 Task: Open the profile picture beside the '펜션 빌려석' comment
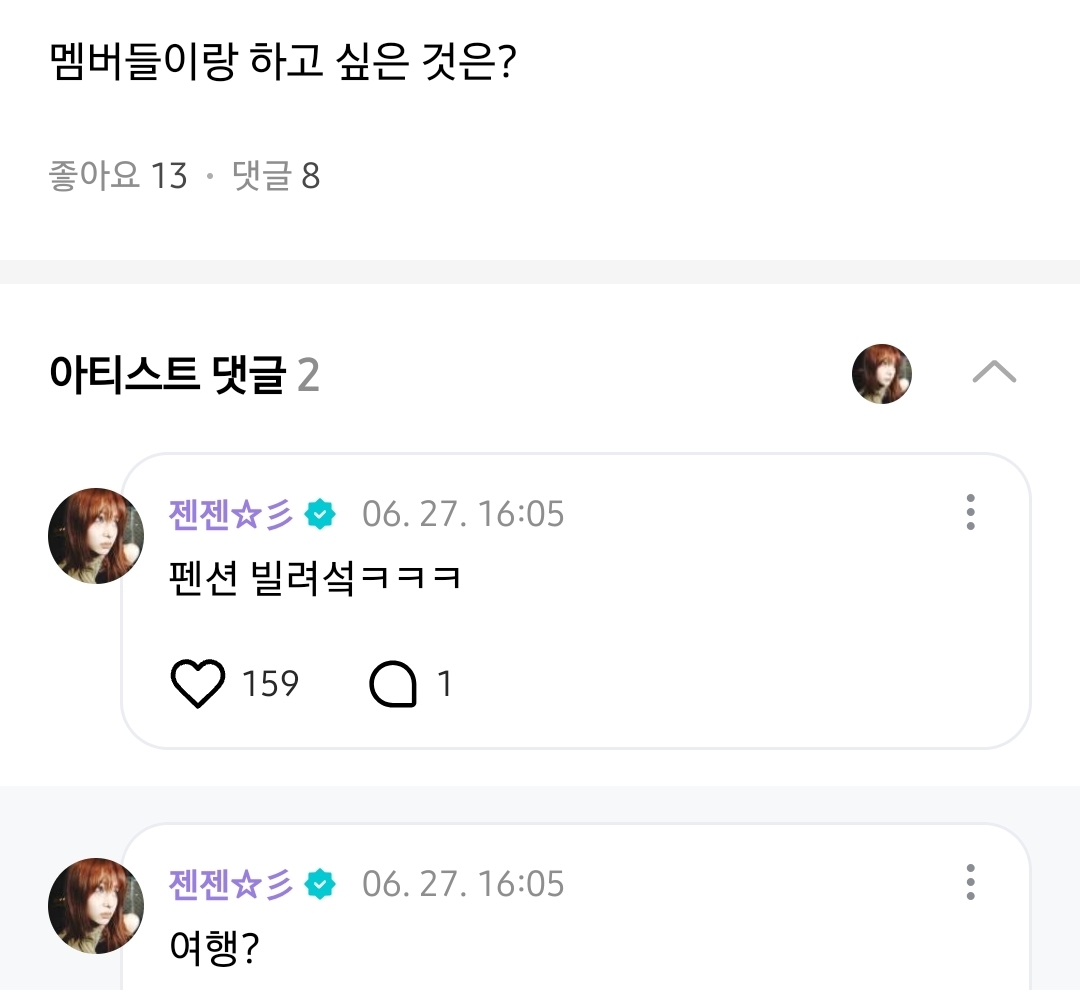(x=96, y=536)
